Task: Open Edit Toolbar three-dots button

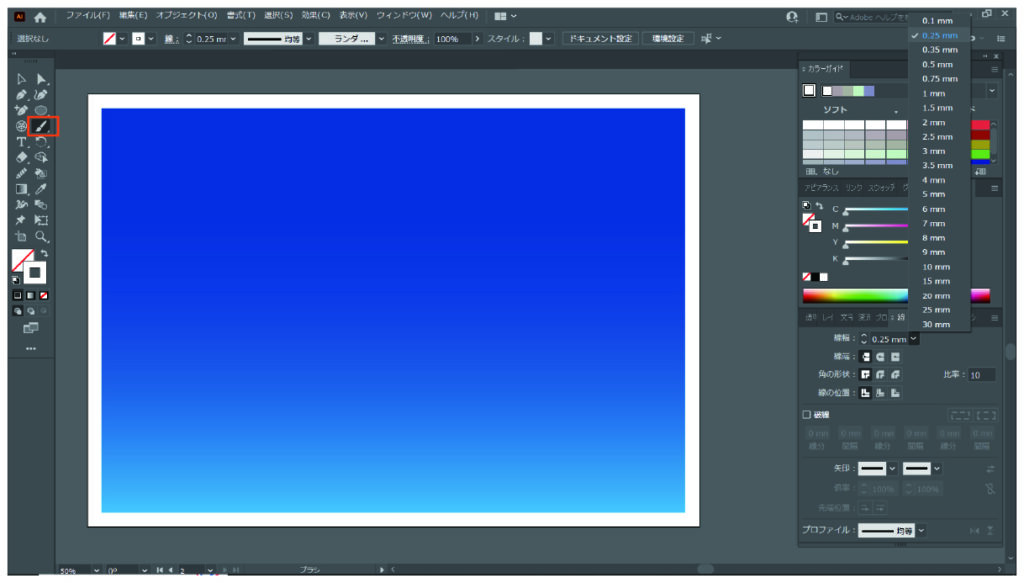Action: [31, 349]
